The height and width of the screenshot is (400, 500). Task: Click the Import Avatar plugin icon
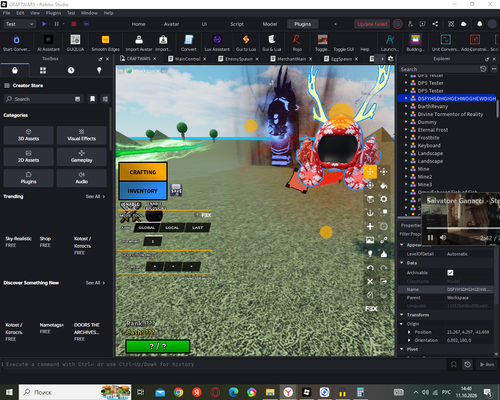coord(139,40)
